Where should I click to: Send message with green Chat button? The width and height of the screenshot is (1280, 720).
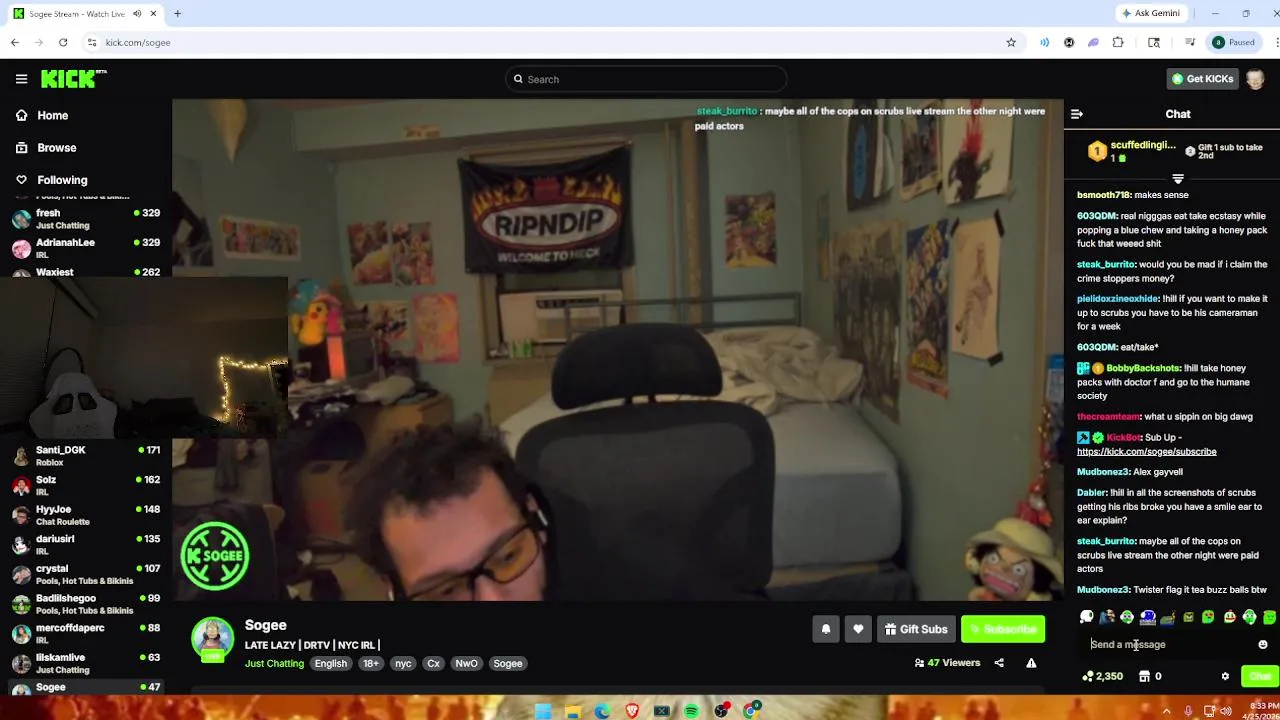(1259, 677)
